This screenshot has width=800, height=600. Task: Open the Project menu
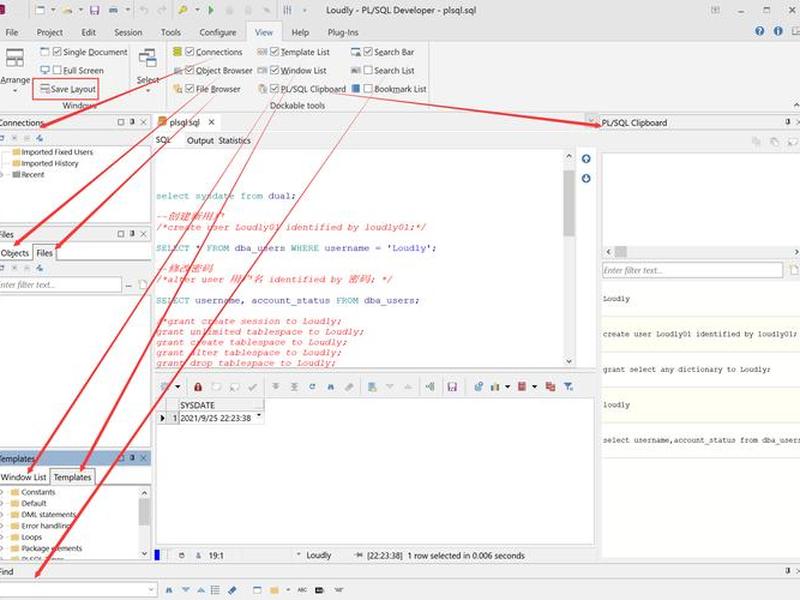[x=49, y=32]
